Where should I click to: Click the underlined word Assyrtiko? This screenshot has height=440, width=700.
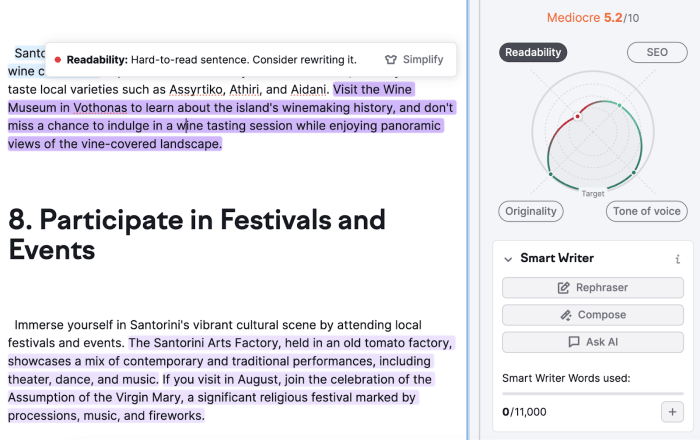click(x=196, y=90)
